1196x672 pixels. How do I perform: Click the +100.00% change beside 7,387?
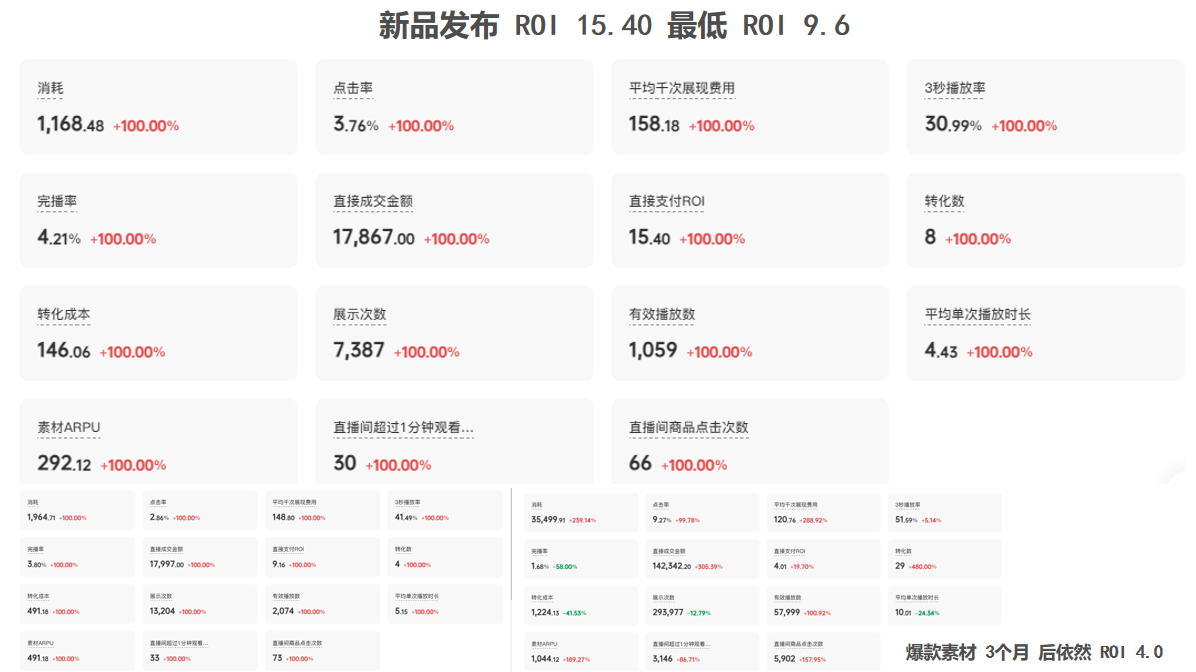tap(426, 352)
